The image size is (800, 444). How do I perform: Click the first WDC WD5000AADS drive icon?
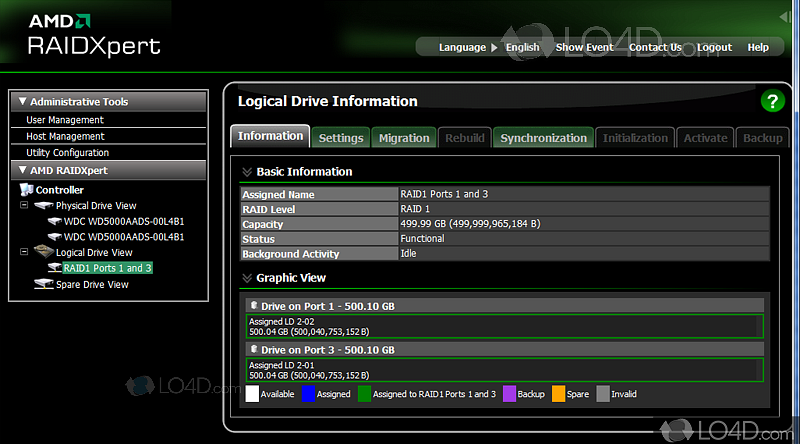click(55, 221)
